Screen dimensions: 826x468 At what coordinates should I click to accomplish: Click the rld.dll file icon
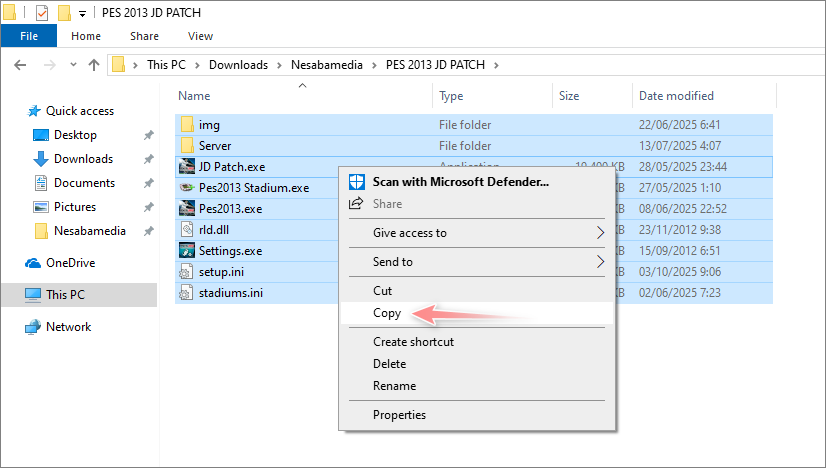187,229
